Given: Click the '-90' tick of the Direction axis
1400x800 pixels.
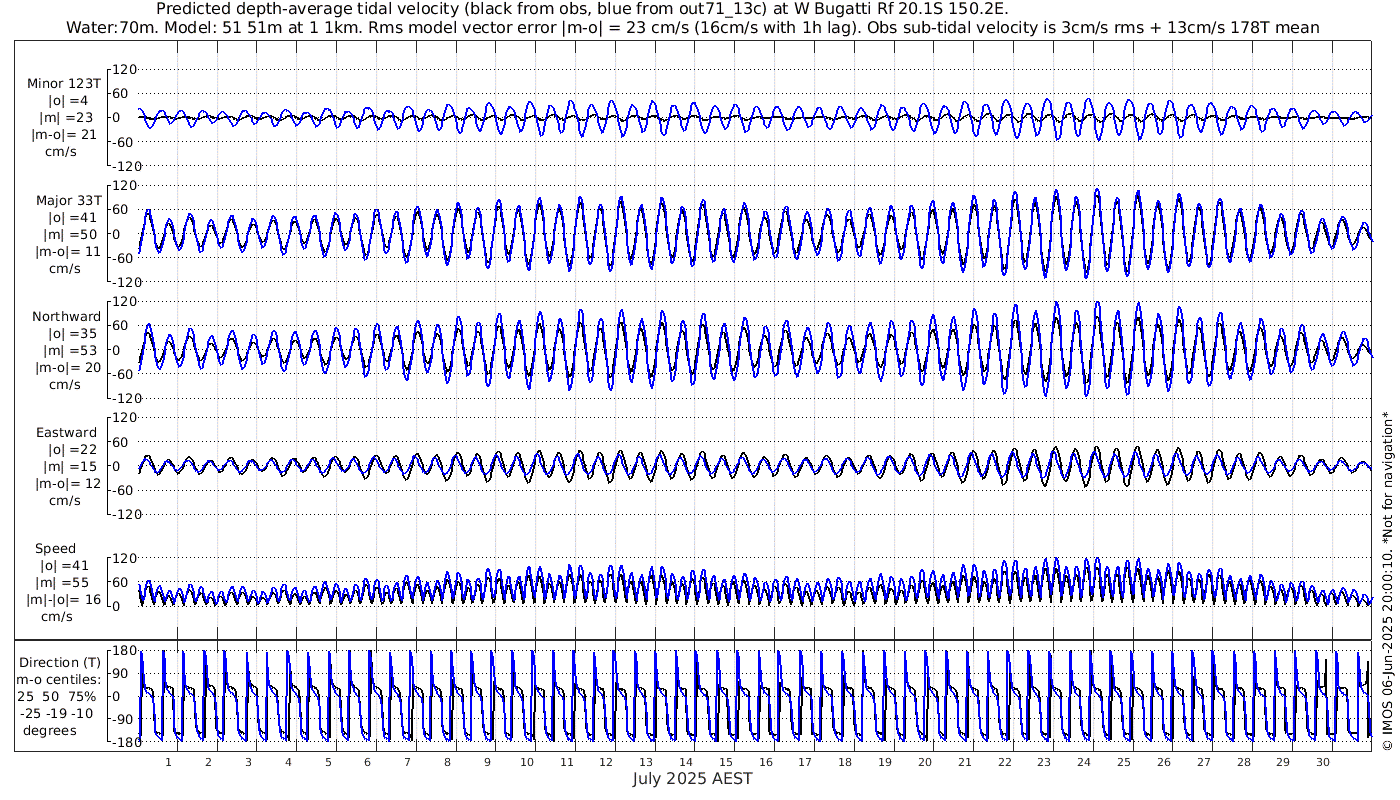Looking at the screenshot, I should tap(125, 719).
